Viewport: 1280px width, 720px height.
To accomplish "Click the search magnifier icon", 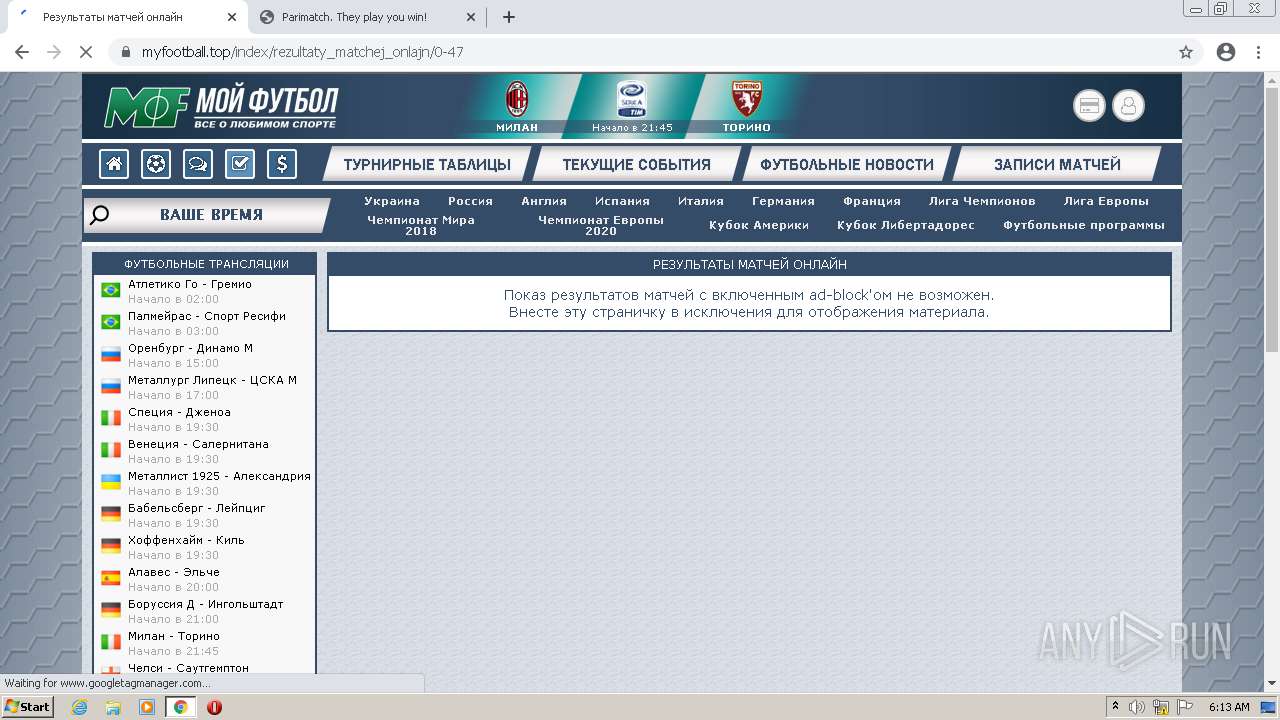I will 99,215.
